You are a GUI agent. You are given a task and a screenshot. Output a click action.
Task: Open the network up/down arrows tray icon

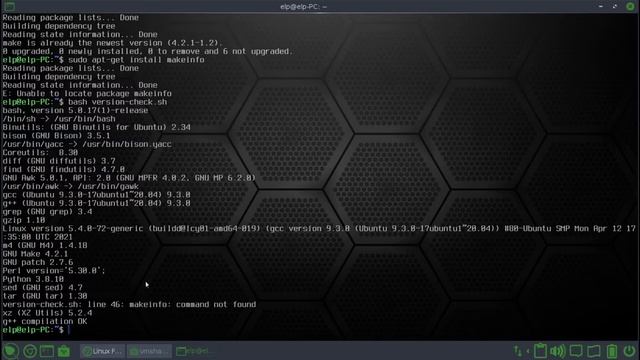[518, 351]
